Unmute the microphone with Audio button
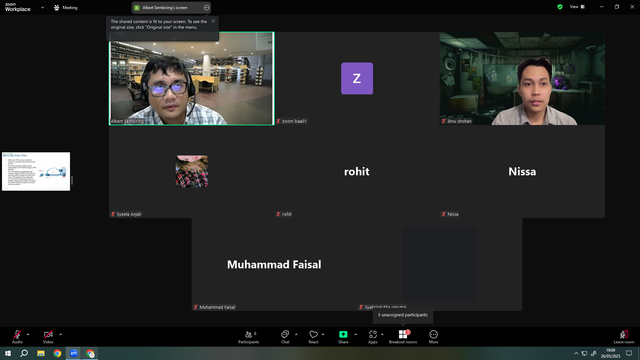640x360 pixels. point(17,336)
